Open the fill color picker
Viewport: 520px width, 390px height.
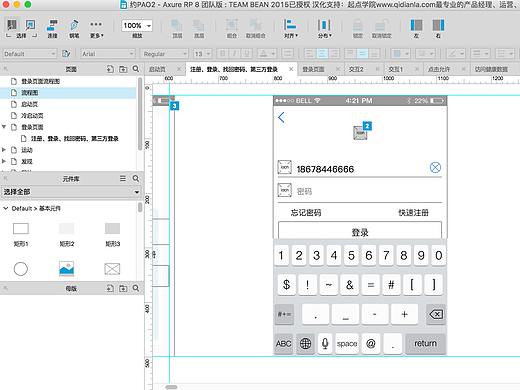tap(400, 54)
